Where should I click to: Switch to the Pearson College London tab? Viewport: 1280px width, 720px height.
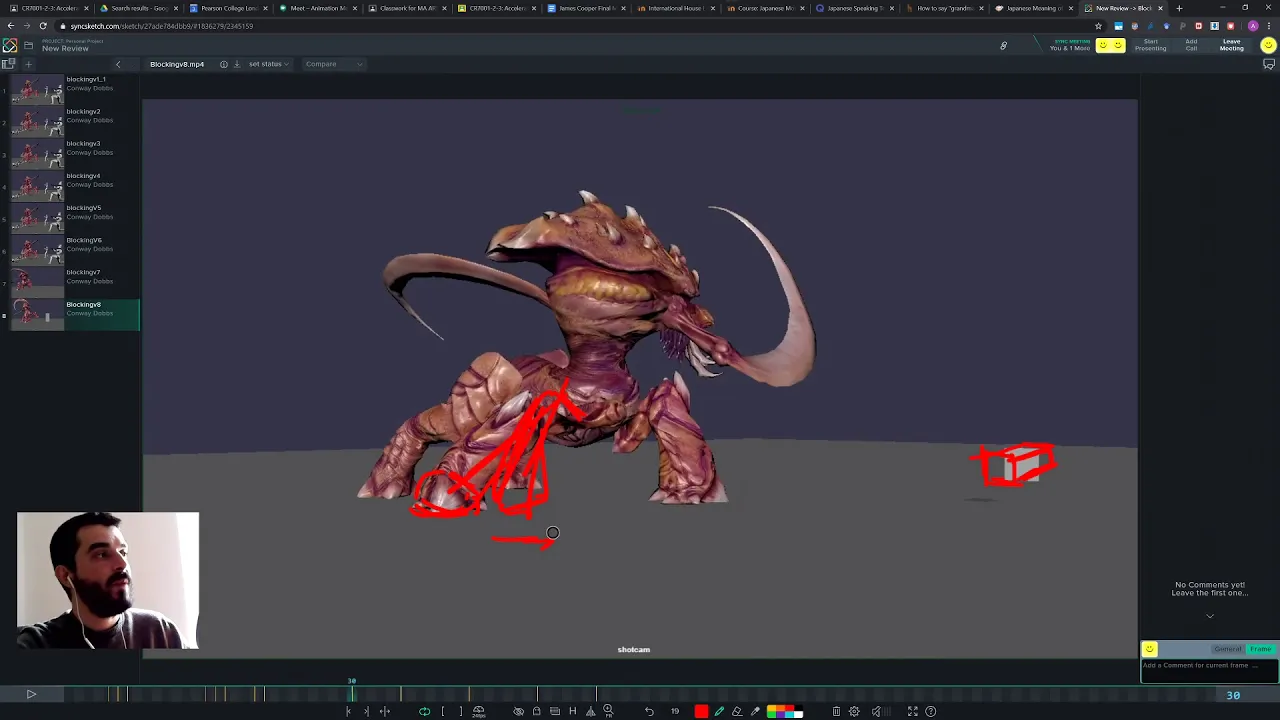229,8
